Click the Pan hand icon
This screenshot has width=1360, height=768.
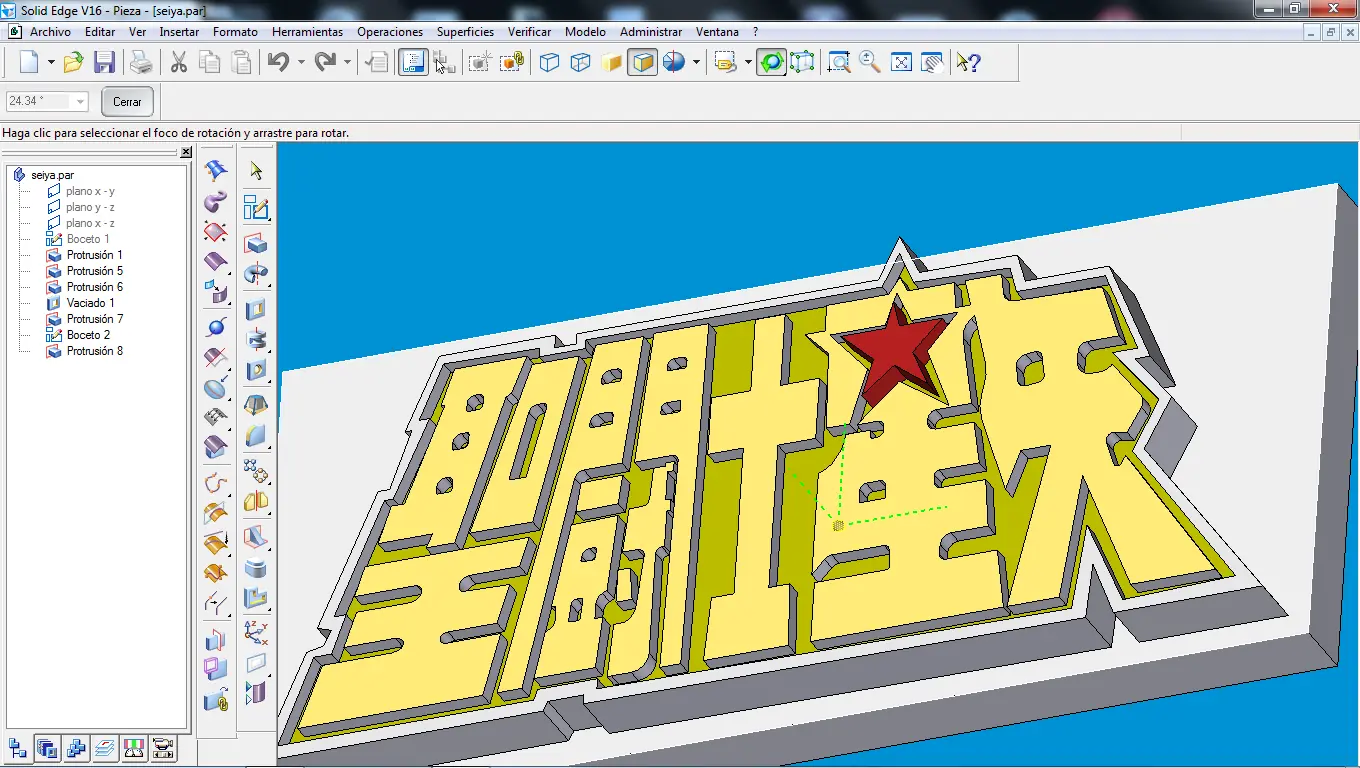click(x=932, y=63)
